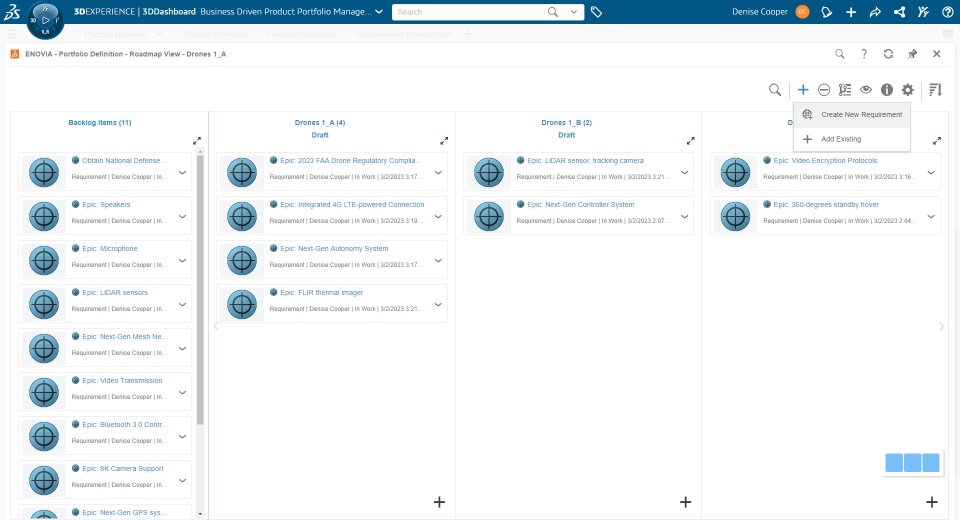Expand the Backlog Items column

click(x=197, y=141)
